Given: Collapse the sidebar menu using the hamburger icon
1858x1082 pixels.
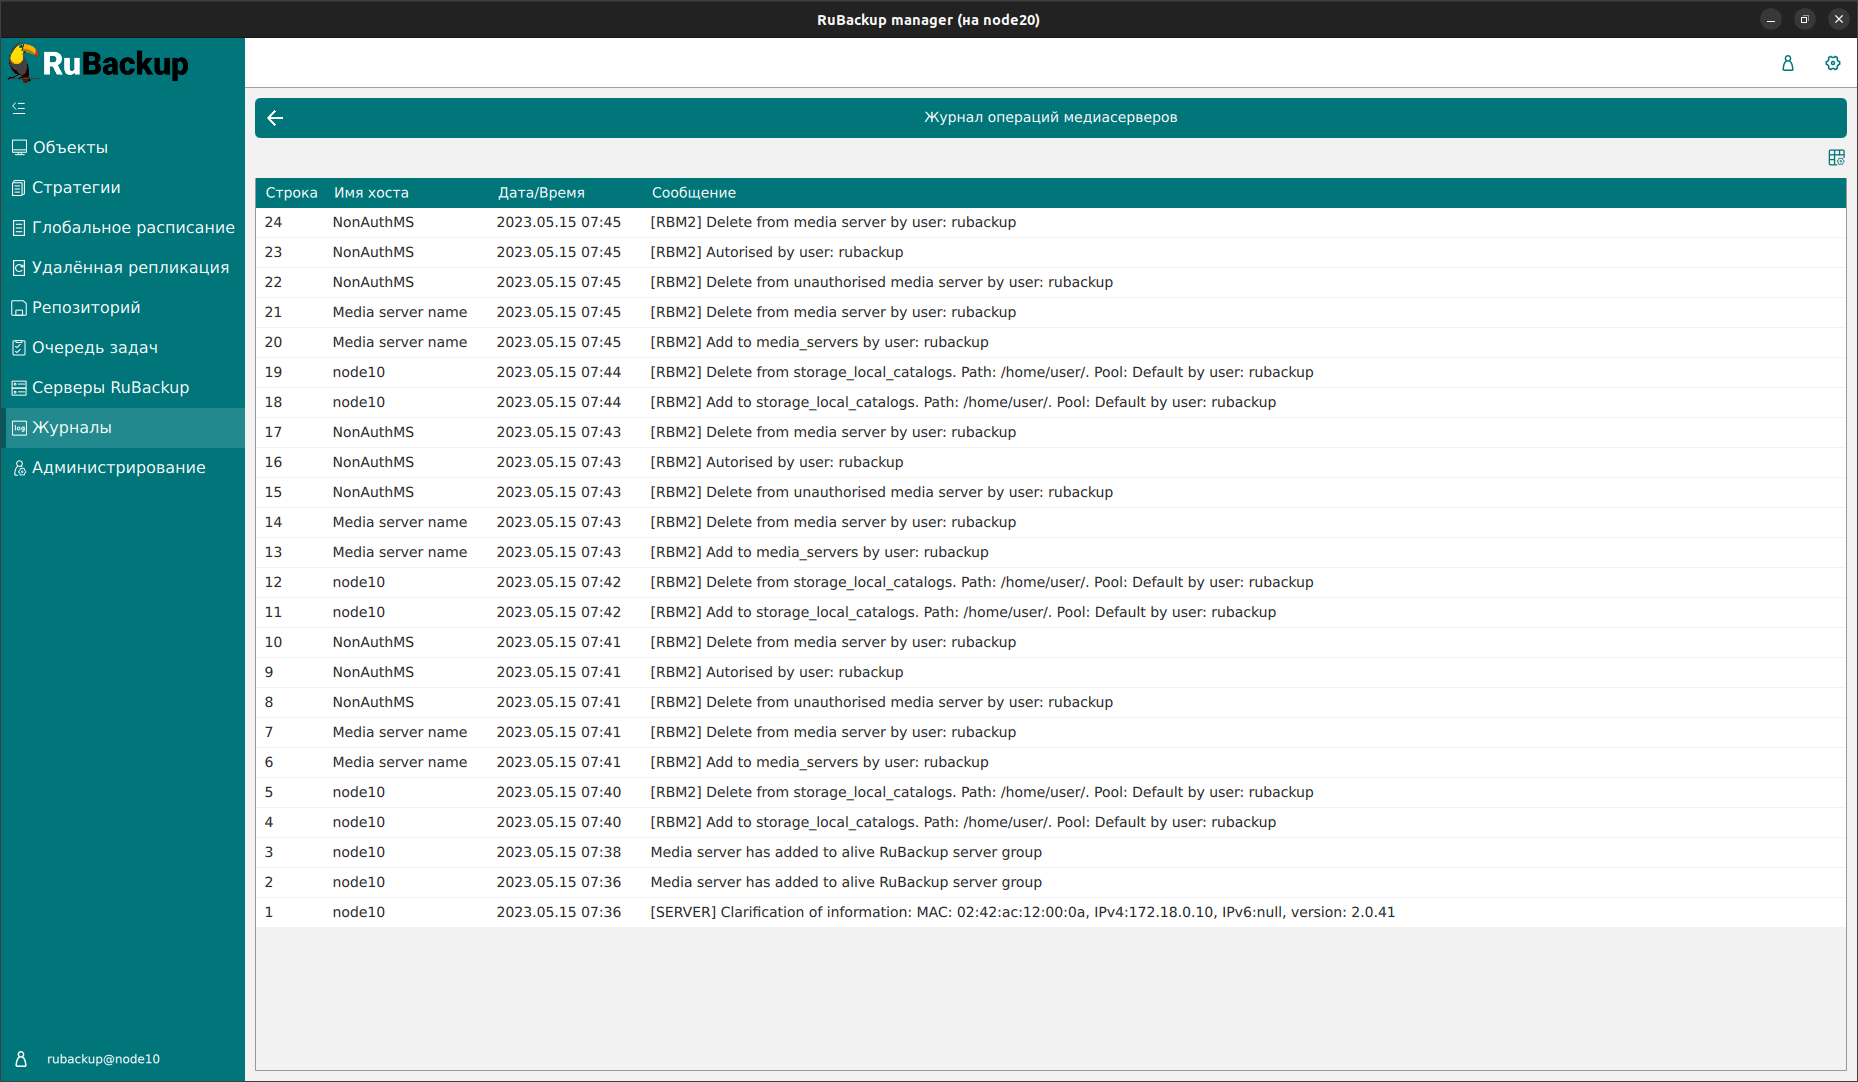Looking at the screenshot, I should pyautogui.click(x=19, y=108).
